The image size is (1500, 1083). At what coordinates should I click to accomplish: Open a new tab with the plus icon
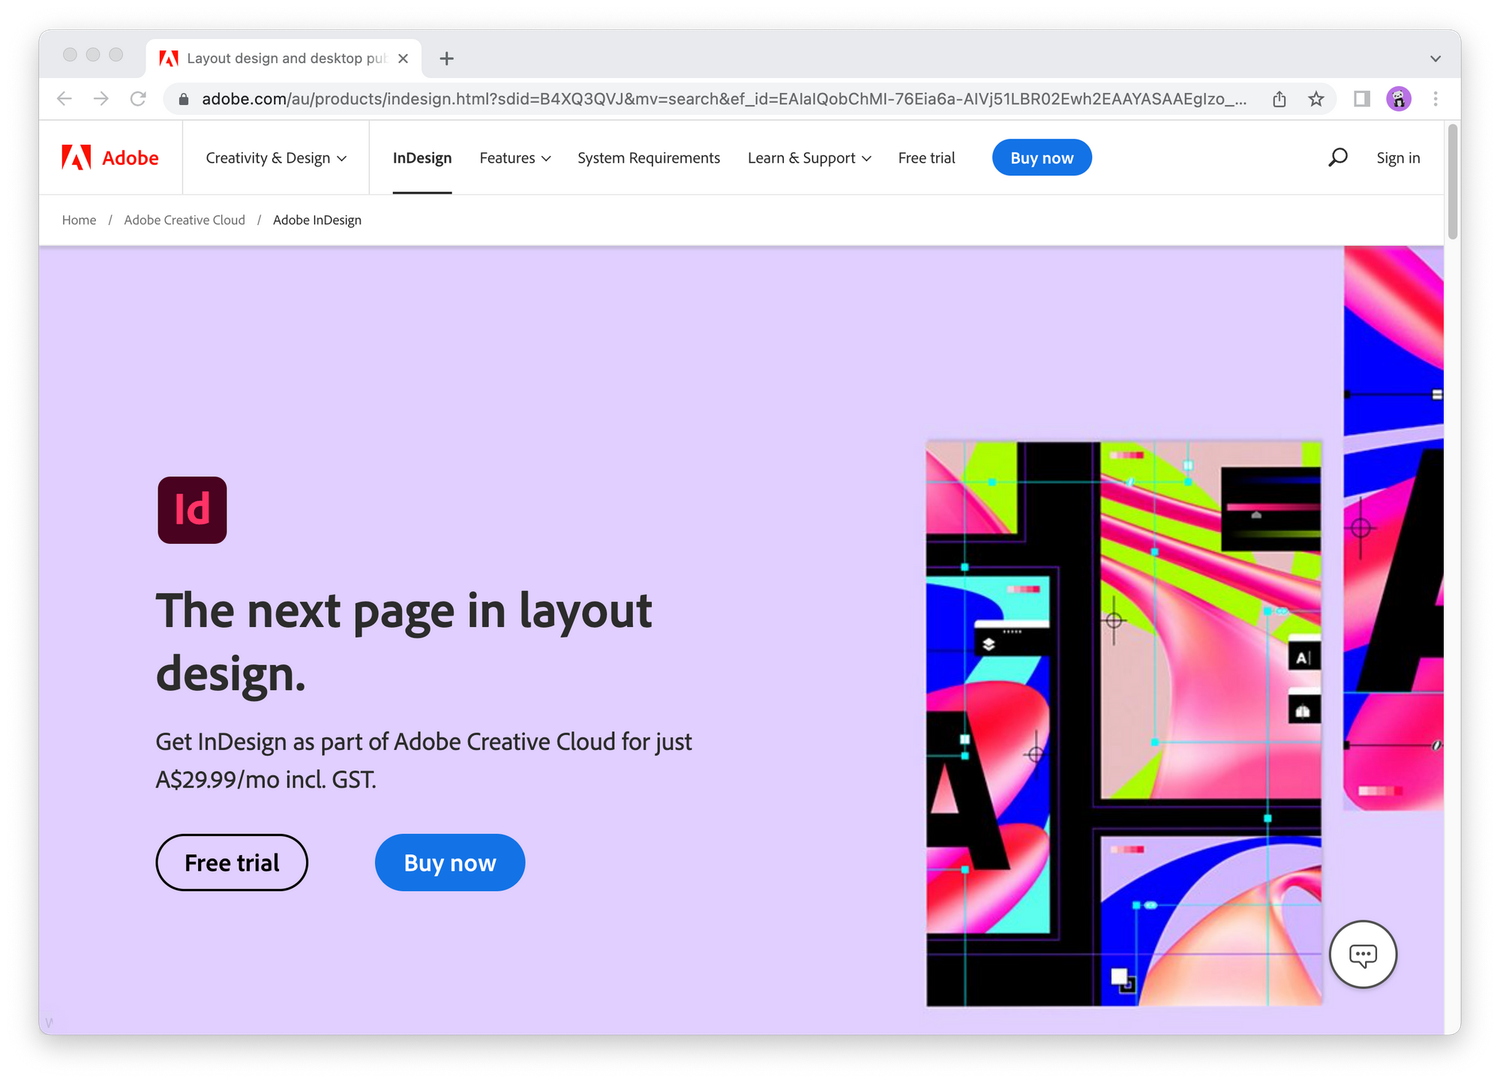click(447, 59)
